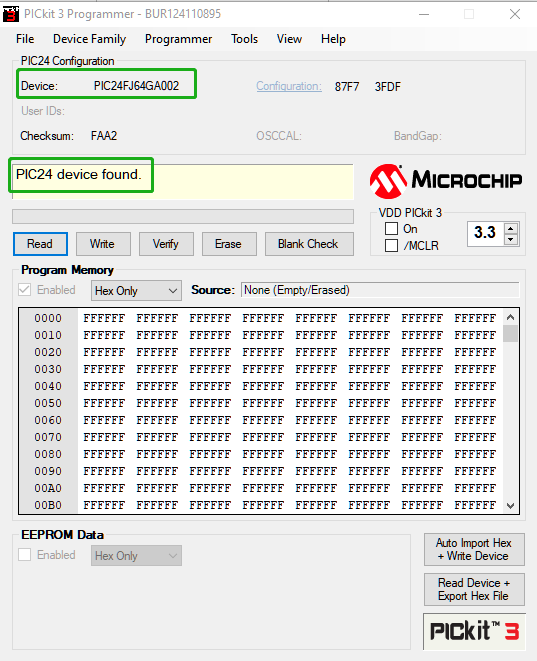Image resolution: width=537 pixels, height=661 pixels.
Task: Click memory address 0050 row label
Action: pos(48,403)
